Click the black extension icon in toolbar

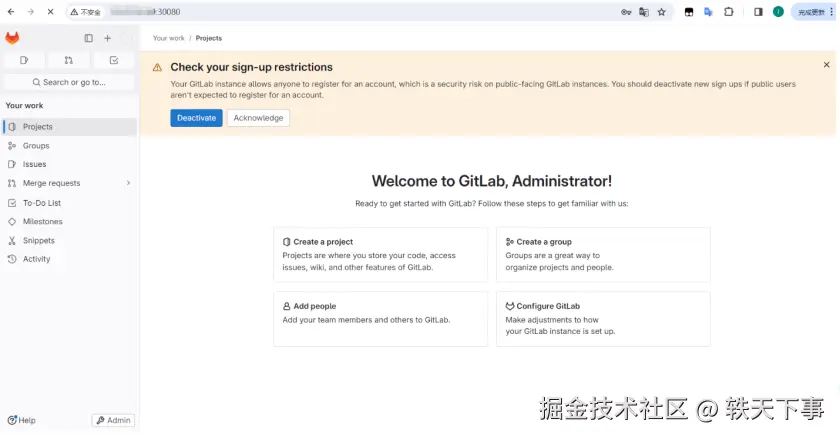689,12
